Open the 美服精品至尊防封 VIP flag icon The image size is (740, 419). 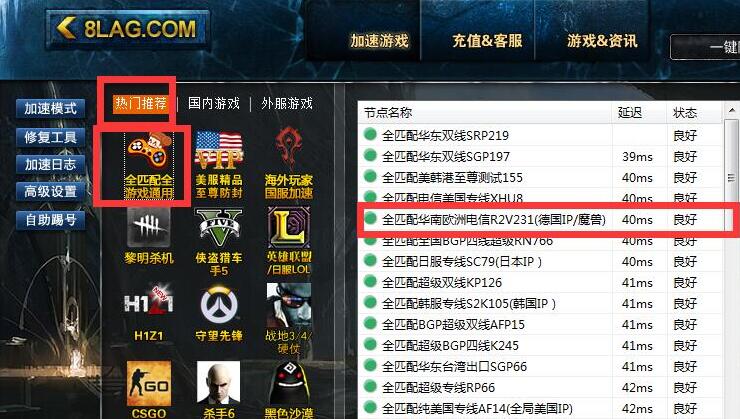tap(219, 166)
